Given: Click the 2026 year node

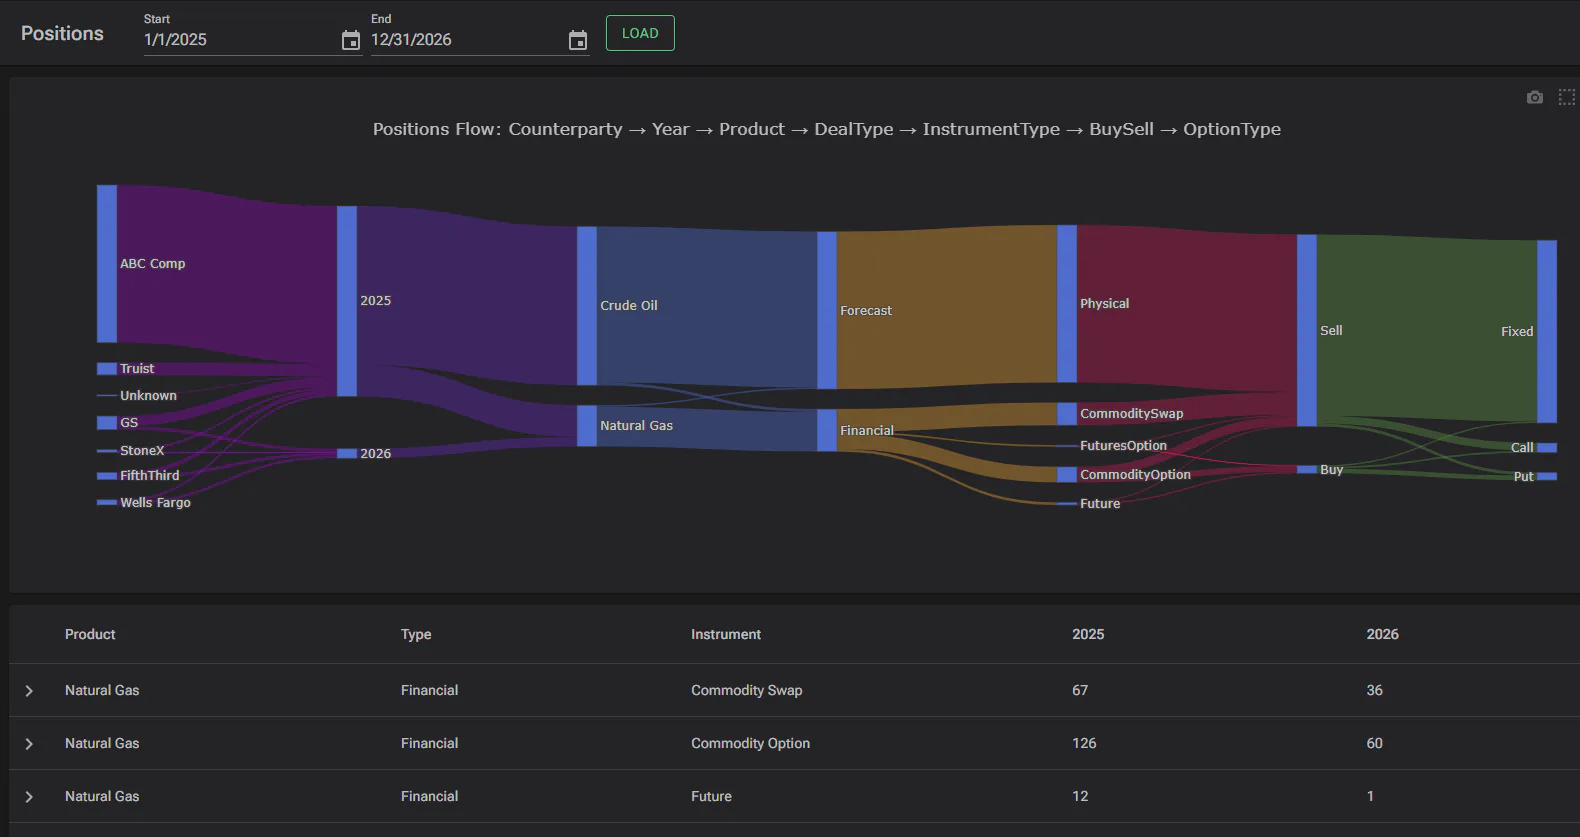Looking at the screenshot, I should (x=347, y=454).
